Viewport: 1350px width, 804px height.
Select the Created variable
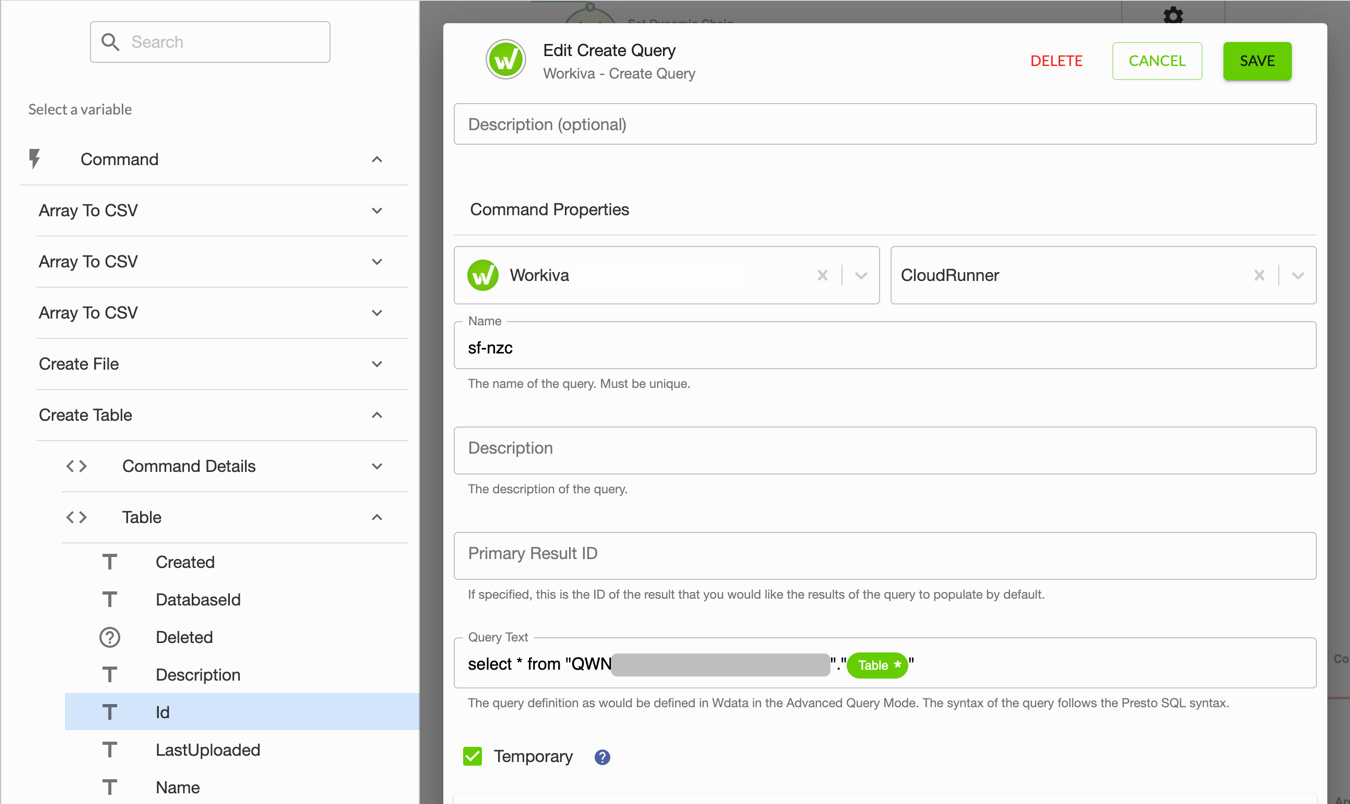[185, 562]
